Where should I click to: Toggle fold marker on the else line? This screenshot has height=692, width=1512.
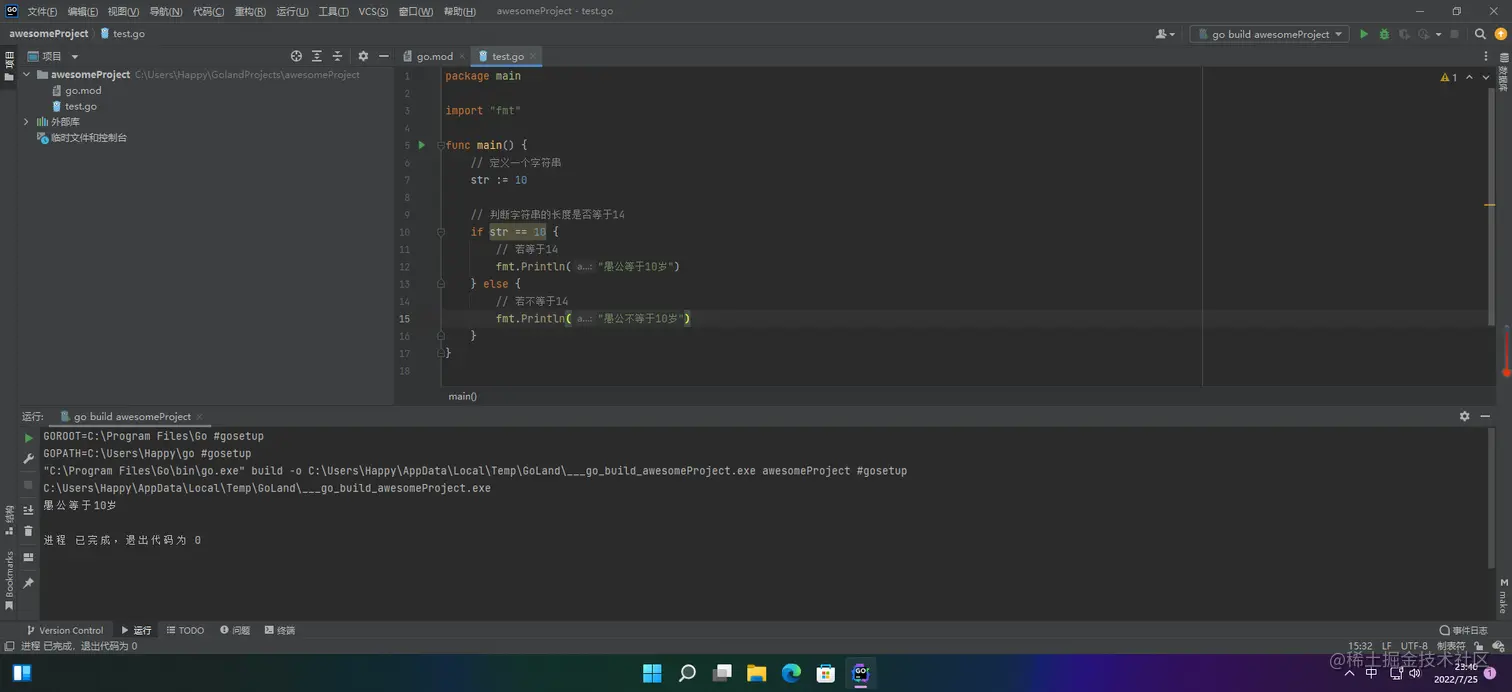(x=440, y=284)
